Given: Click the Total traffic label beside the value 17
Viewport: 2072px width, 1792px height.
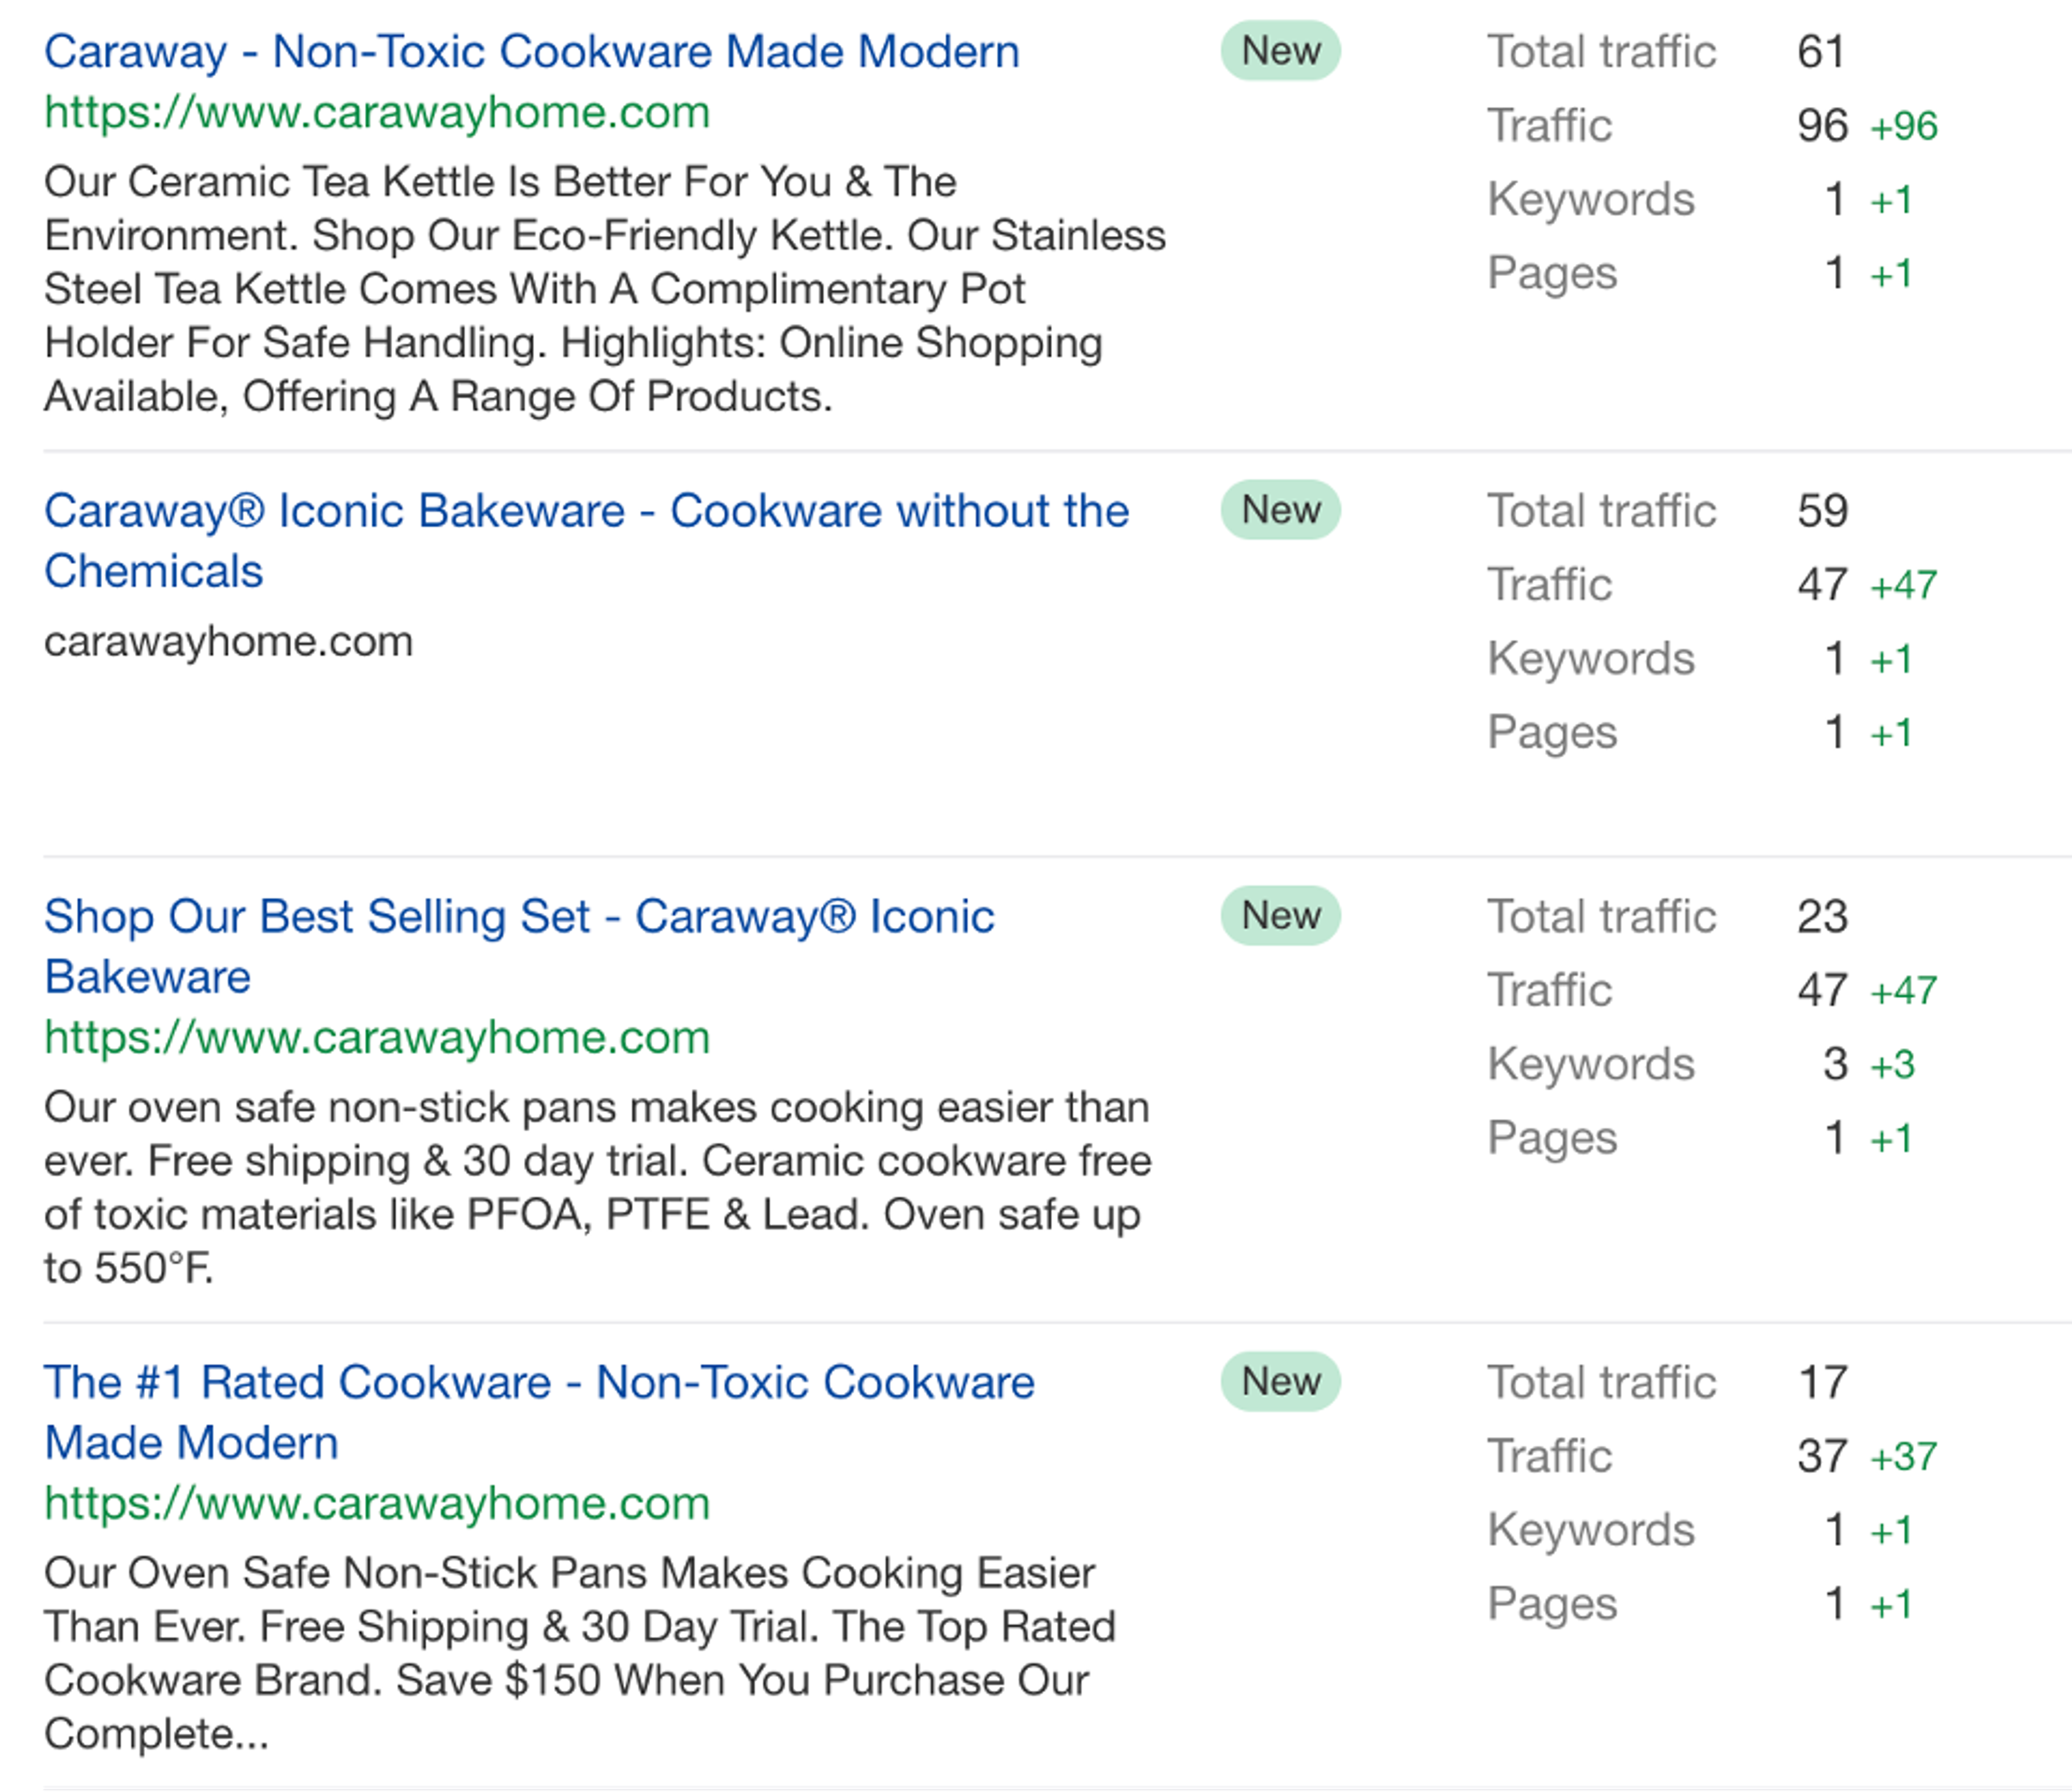Looking at the screenshot, I should (x=1602, y=1383).
